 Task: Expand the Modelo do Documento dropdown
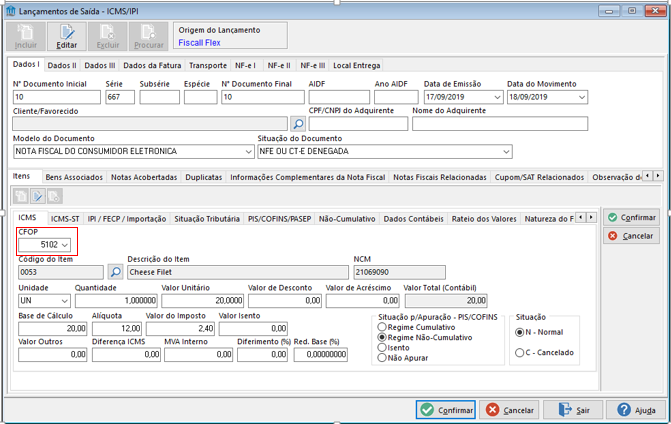pyautogui.click(x=249, y=151)
